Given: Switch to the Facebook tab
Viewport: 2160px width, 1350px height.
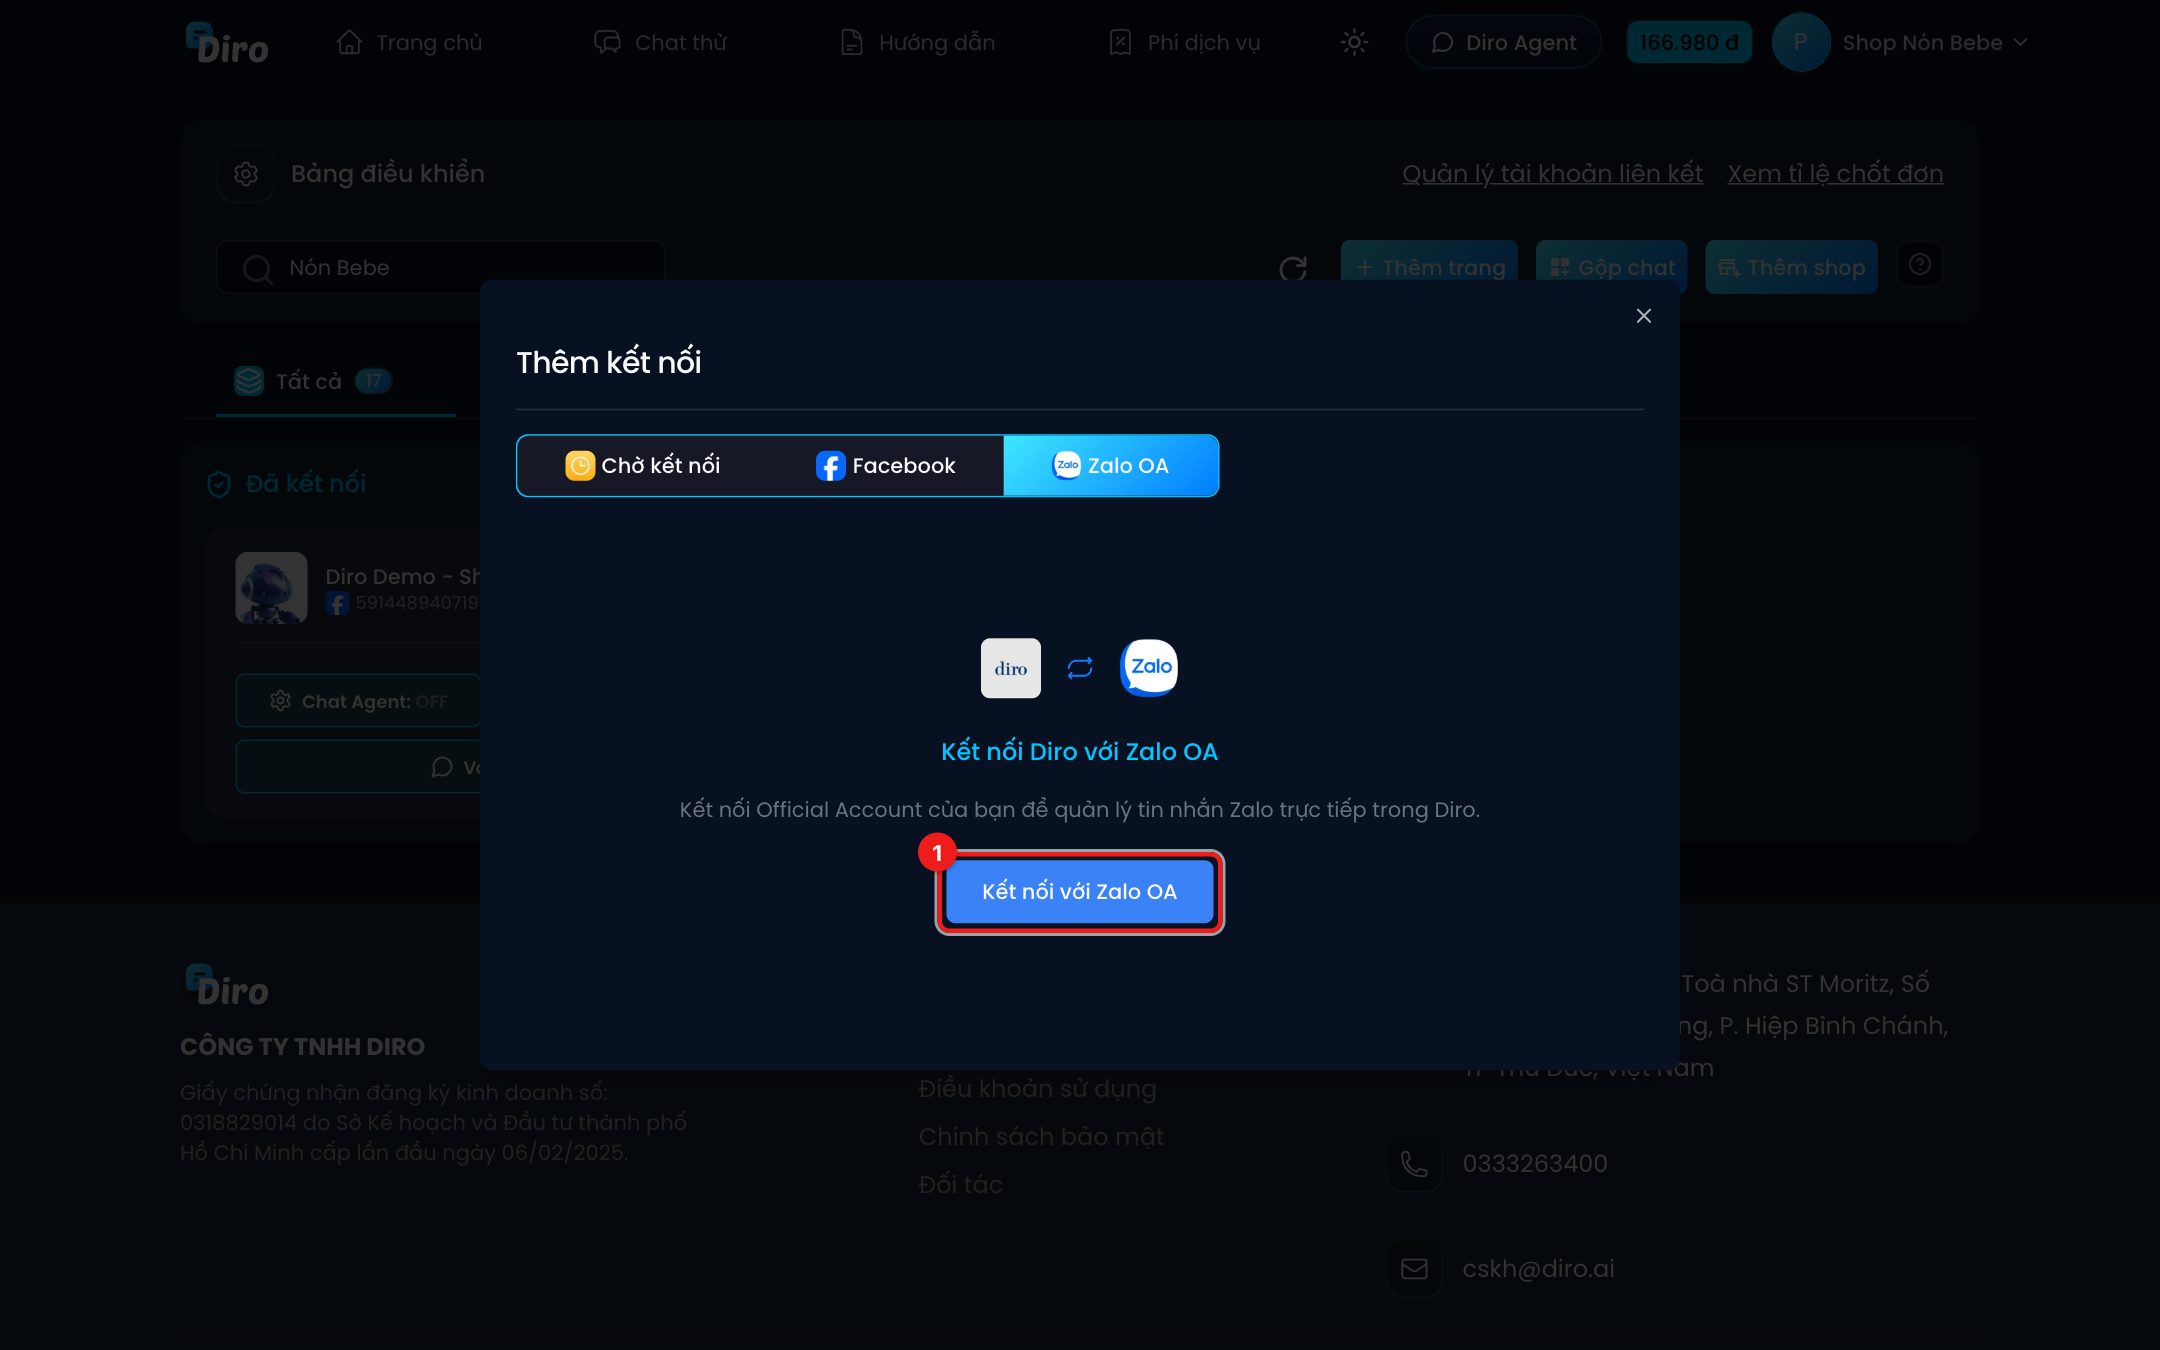Looking at the screenshot, I should point(885,466).
